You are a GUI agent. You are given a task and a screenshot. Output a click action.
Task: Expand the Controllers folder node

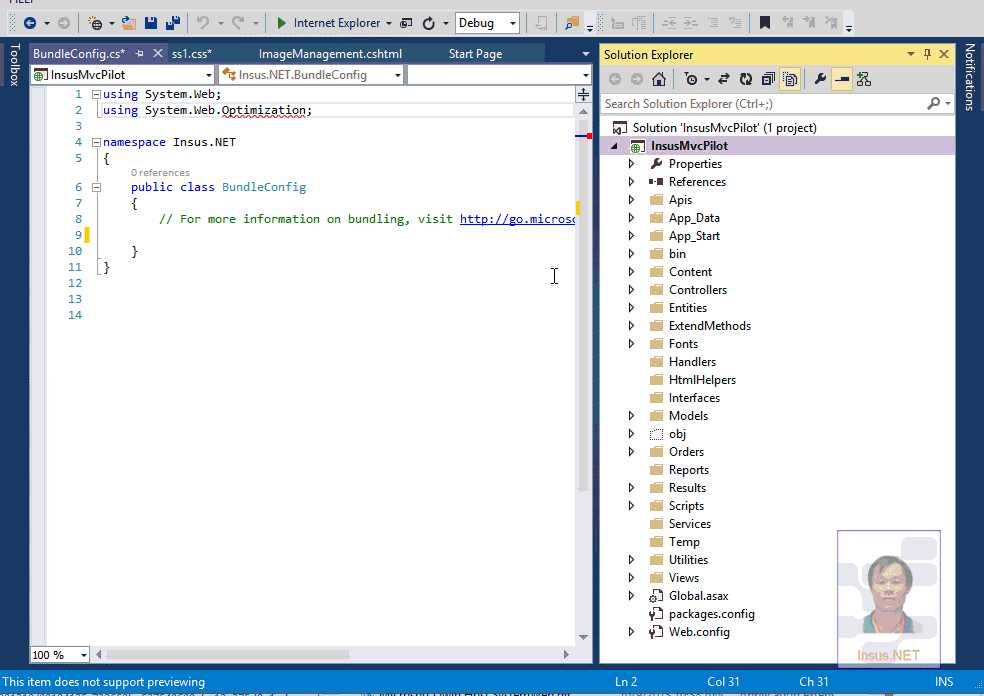point(631,290)
